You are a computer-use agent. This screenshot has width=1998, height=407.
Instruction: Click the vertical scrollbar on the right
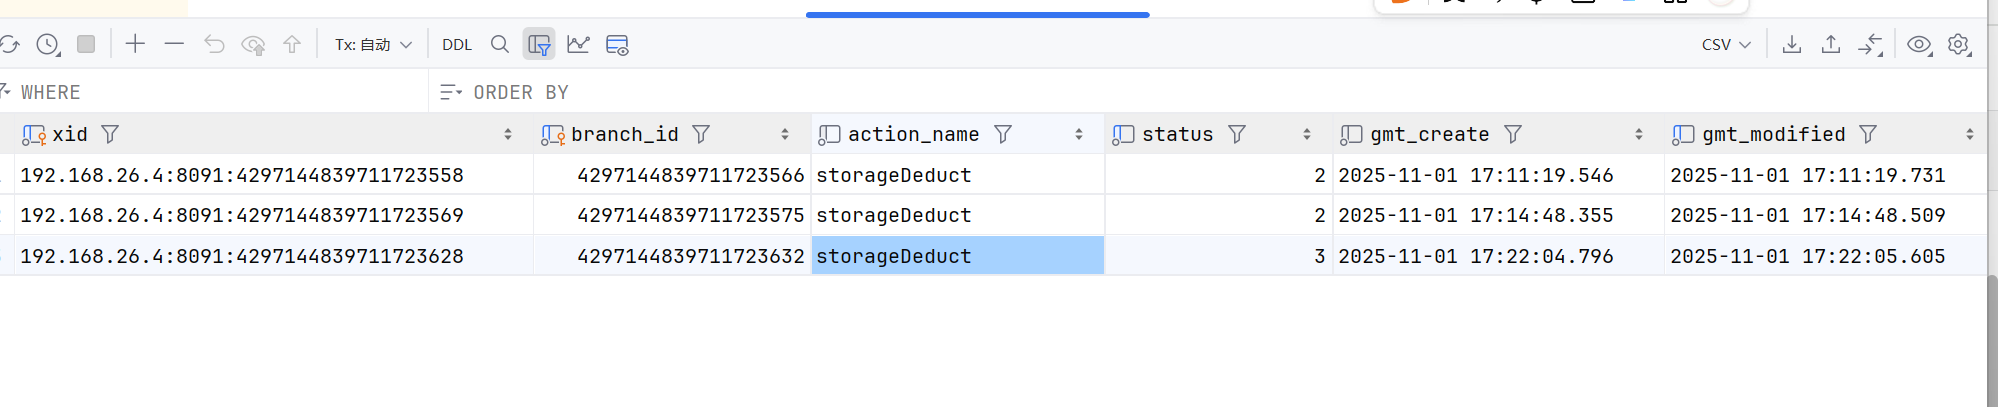pos(1992,340)
